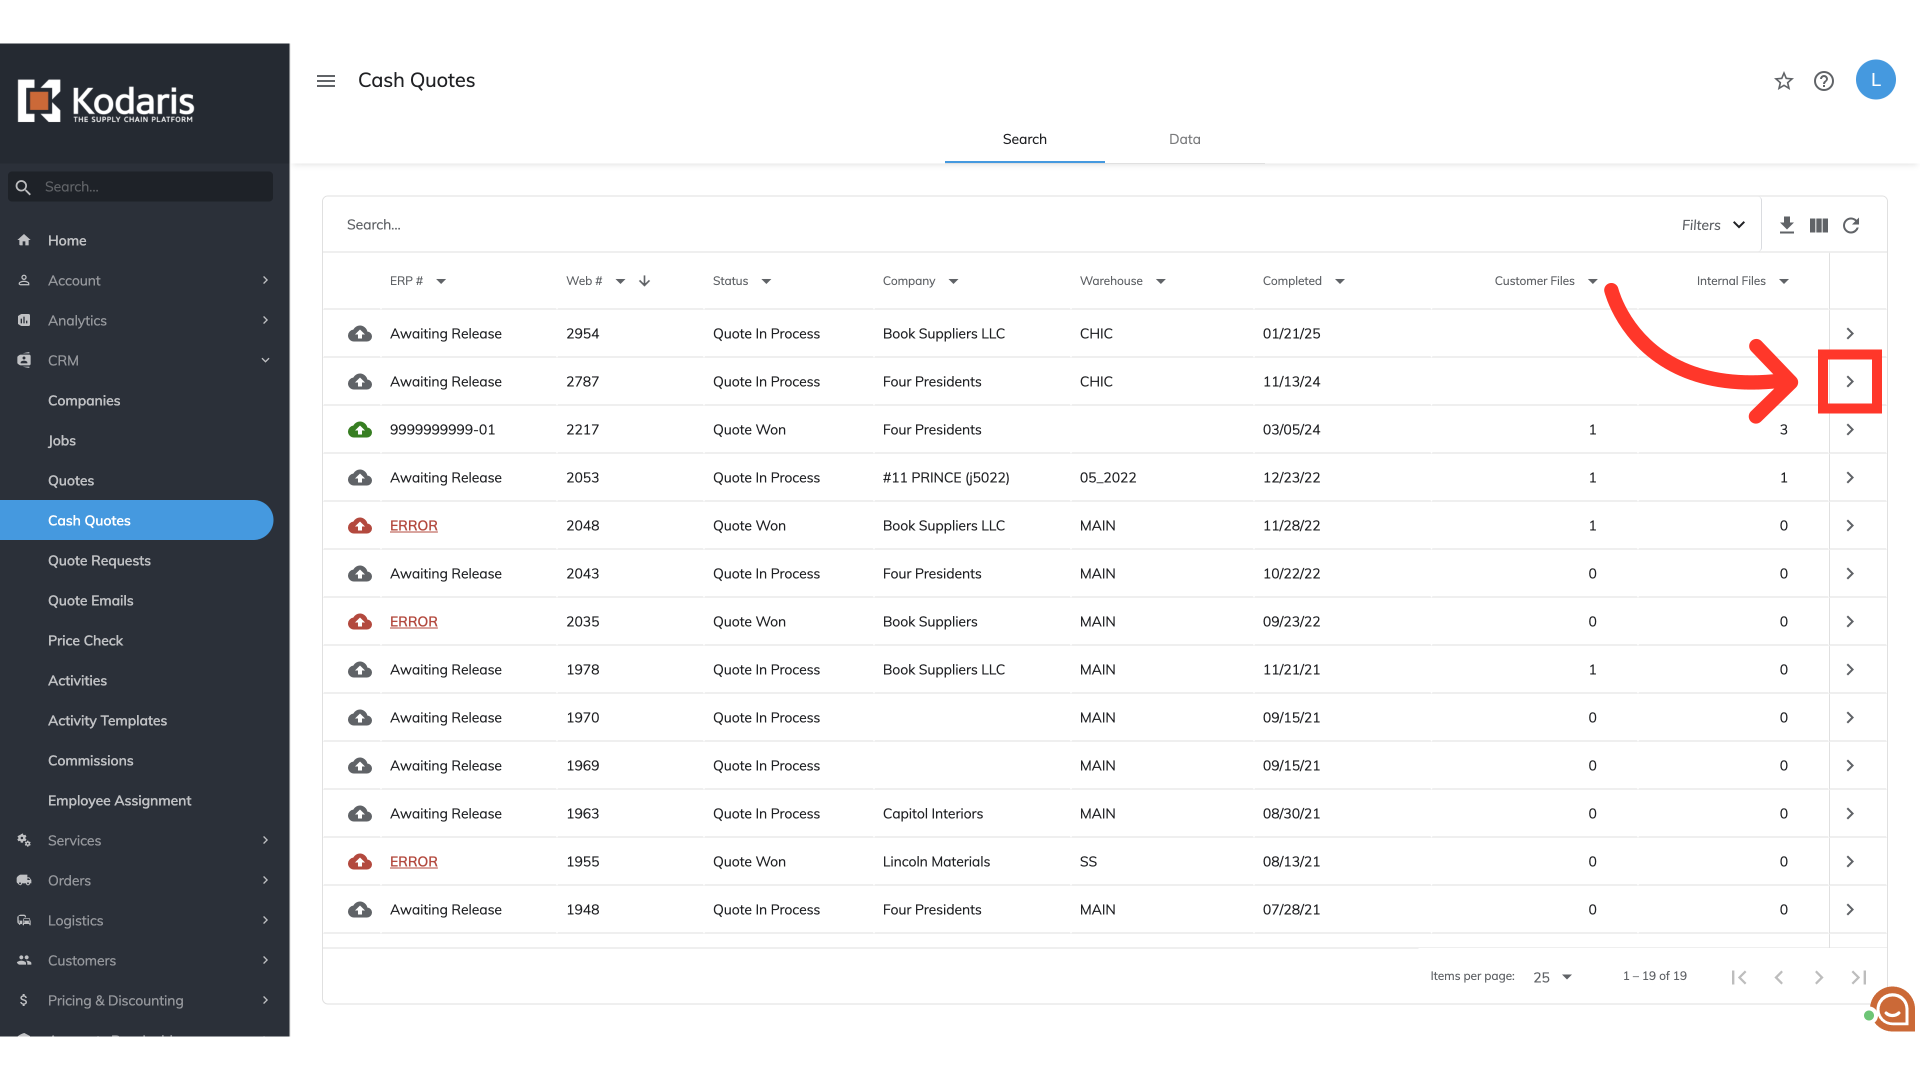The image size is (1920, 1080).
Task: Open Status column filter arrow
Action: tap(766, 281)
